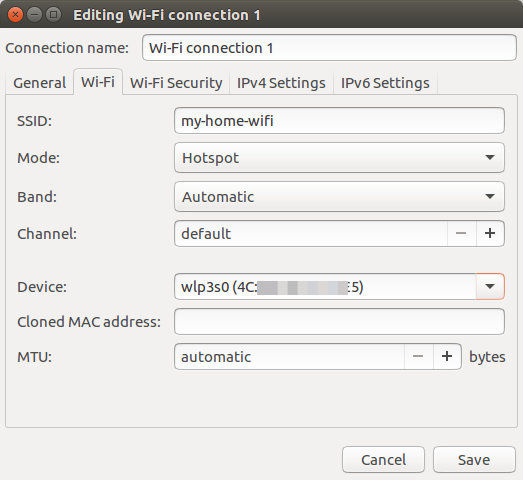Click the Connection name text field
The image size is (523, 480).
pos(330,48)
